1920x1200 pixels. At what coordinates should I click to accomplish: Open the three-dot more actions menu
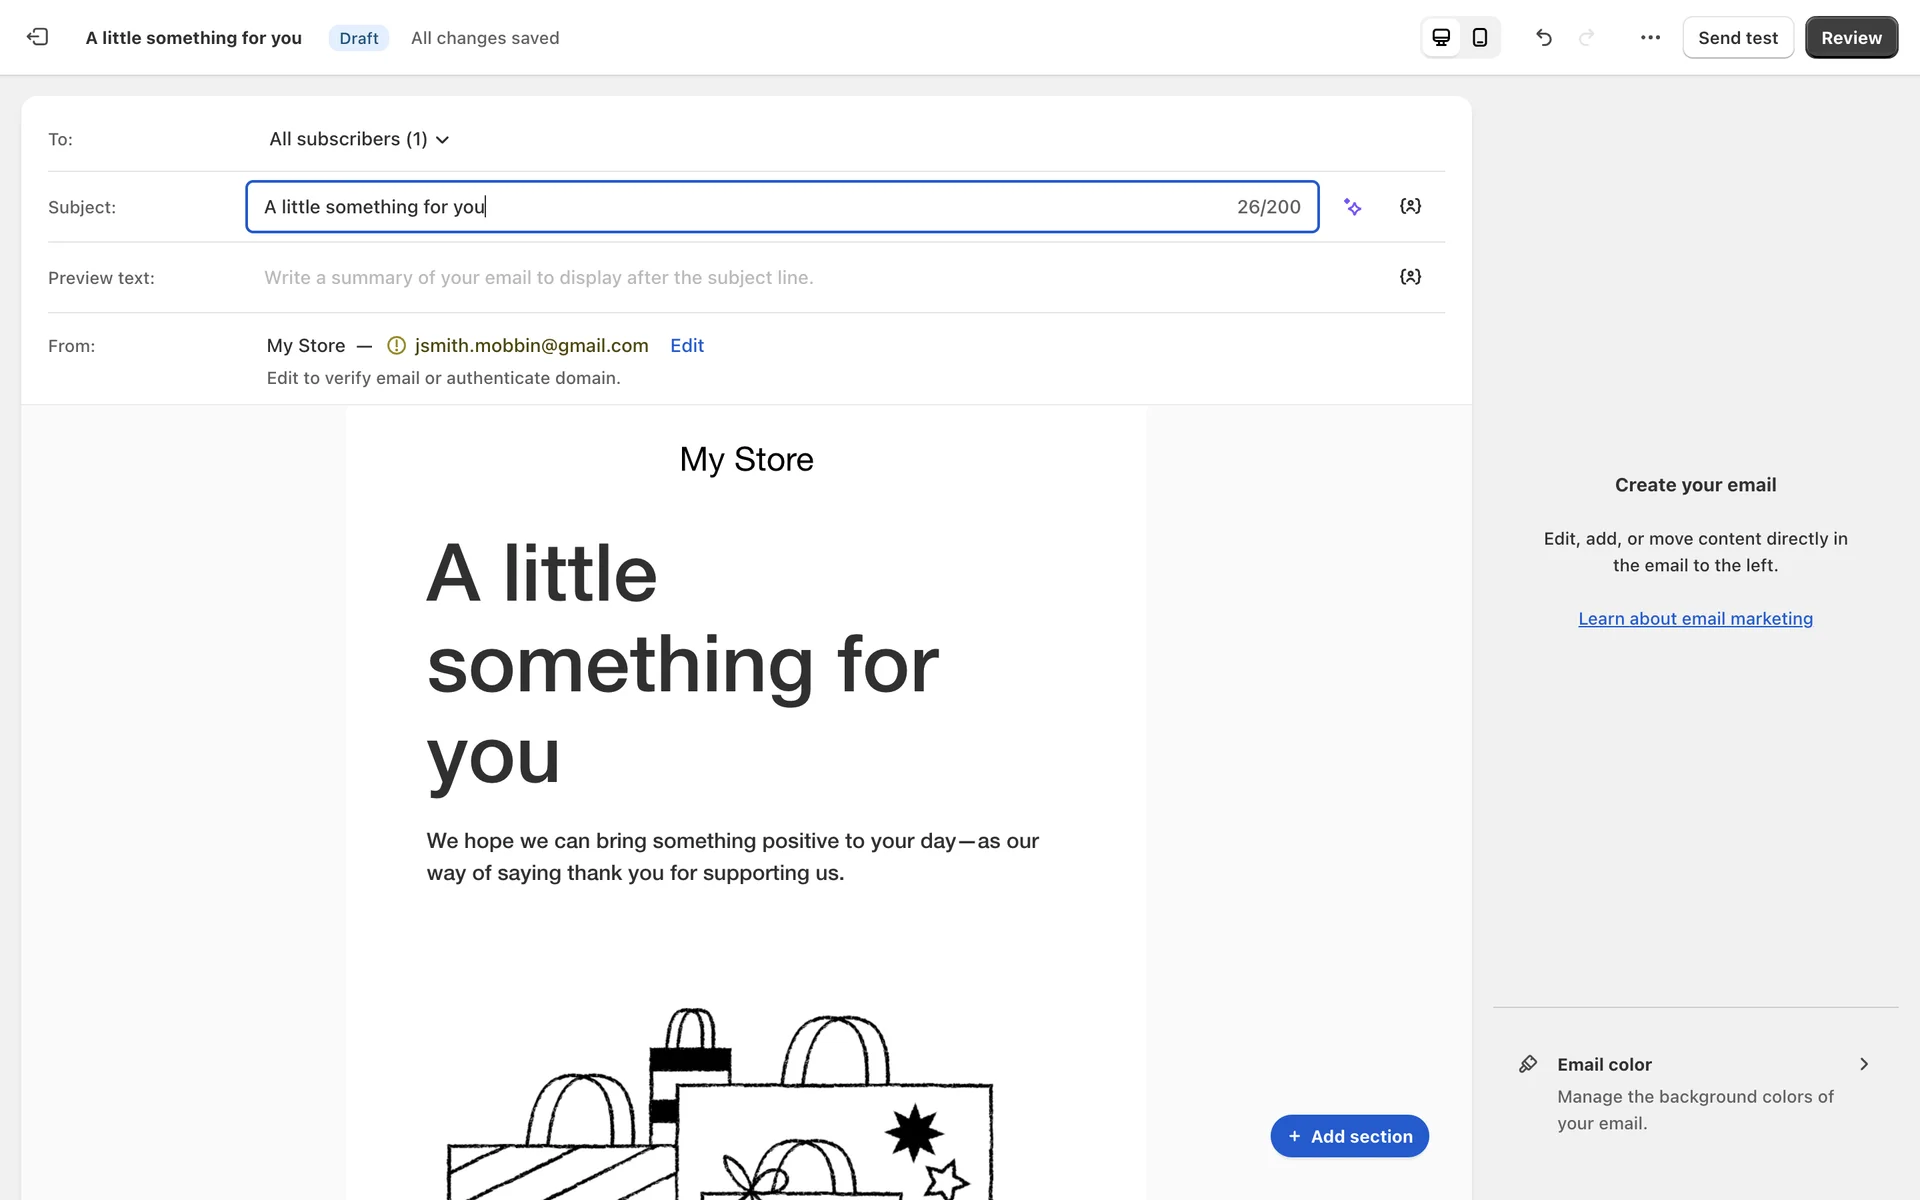[x=1650, y=37]
